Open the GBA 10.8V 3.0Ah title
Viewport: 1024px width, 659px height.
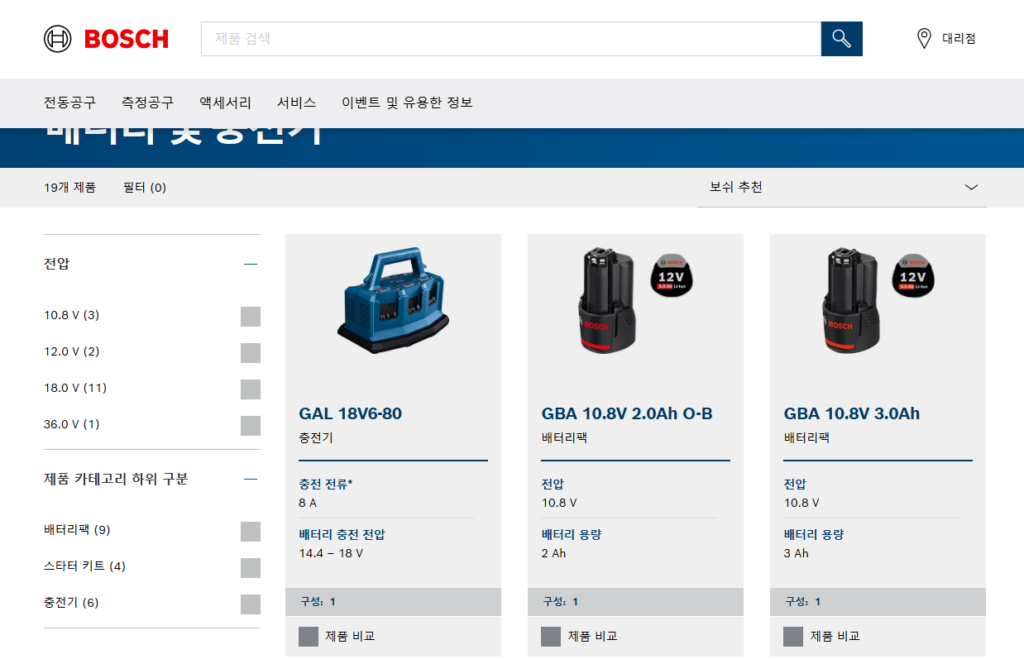[x=852, y=413]
